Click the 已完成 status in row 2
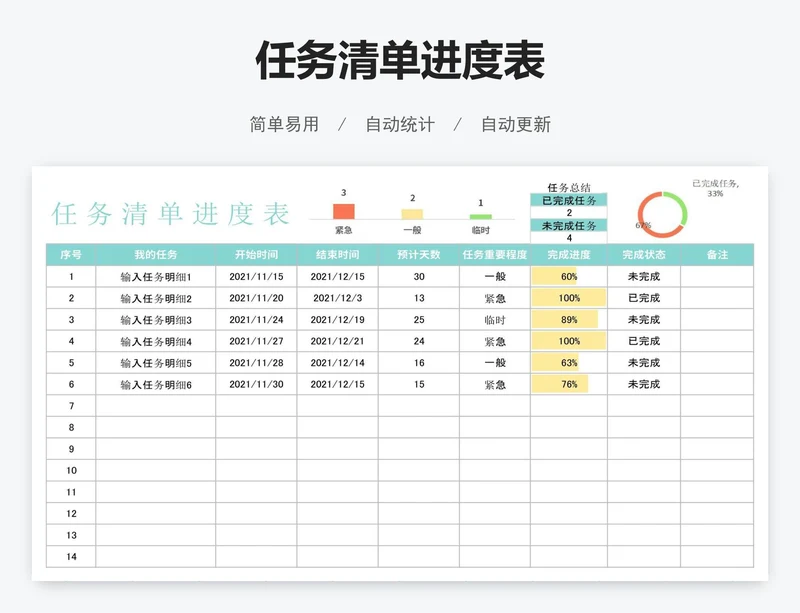The height and width of the screenshot is (613, 800). click(644, 298)
